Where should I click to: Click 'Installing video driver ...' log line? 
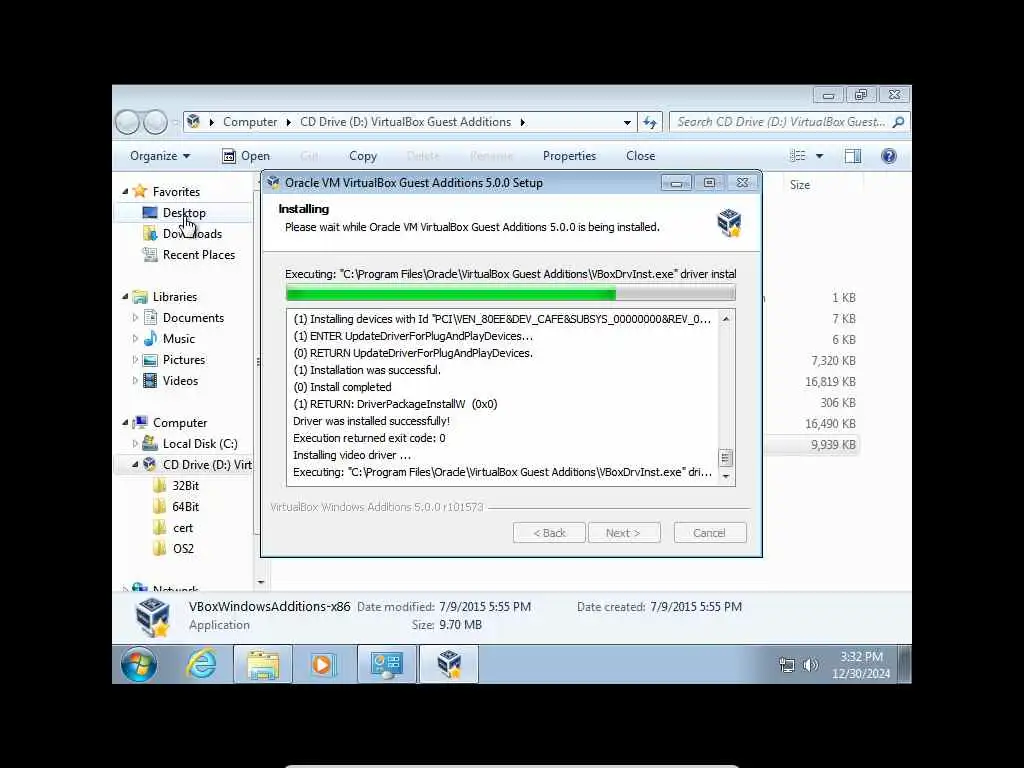click(x=352, y=455)
